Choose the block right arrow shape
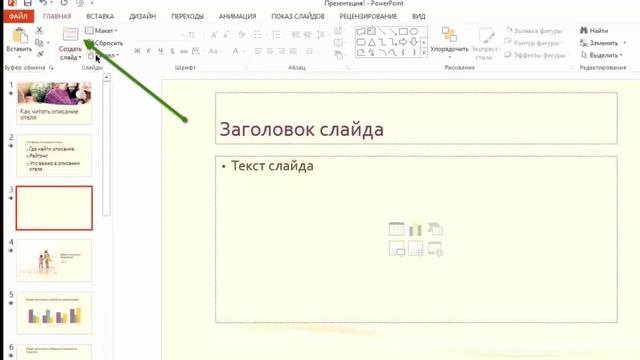 click(x=403, y=42)
